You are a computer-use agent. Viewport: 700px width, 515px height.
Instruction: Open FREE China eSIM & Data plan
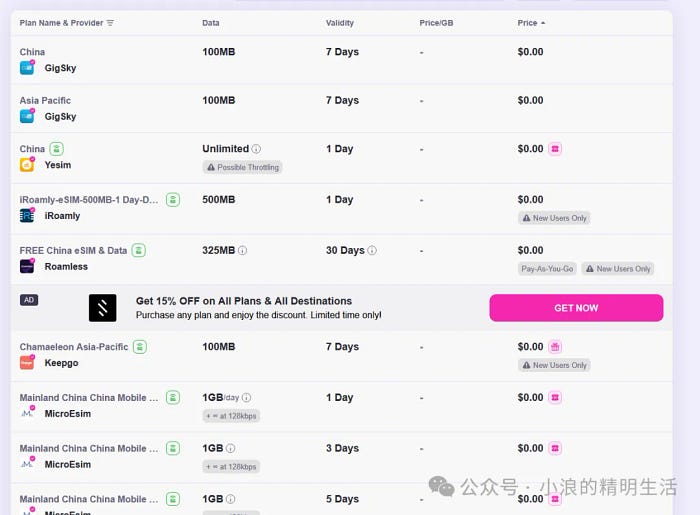click(x=73, y=250)
